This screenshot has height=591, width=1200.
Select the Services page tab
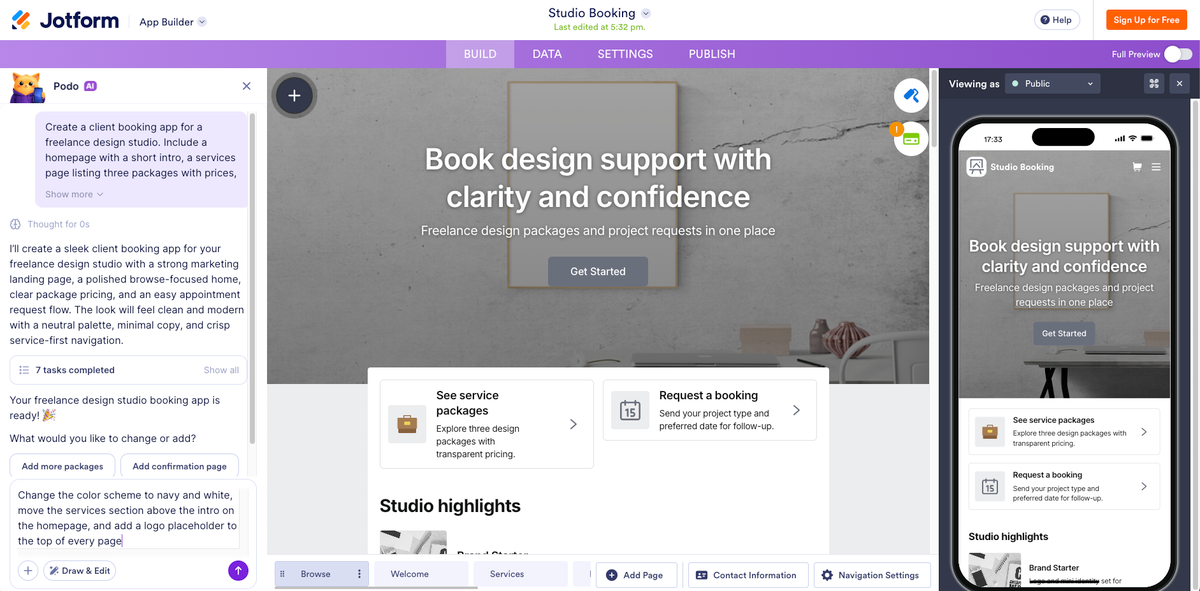click(x=521, y=574)
